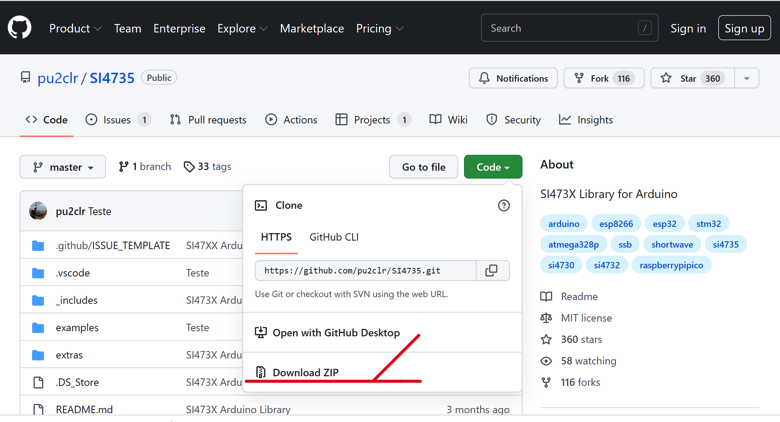The image size is (780, 422).
Task: Open the Wiki tab
Action: 448,120
